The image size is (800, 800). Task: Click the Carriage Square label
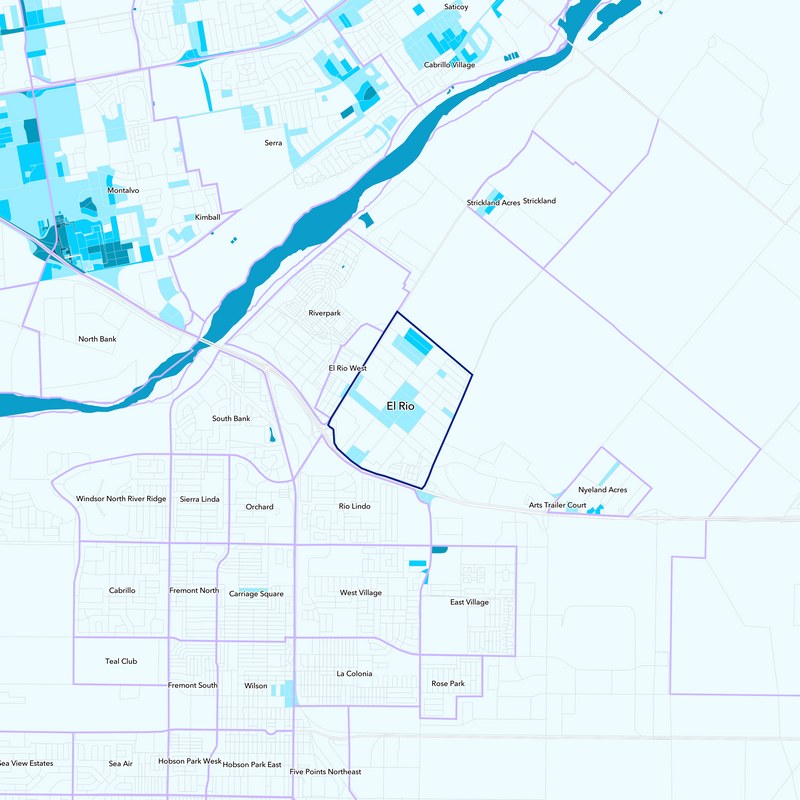256,594
